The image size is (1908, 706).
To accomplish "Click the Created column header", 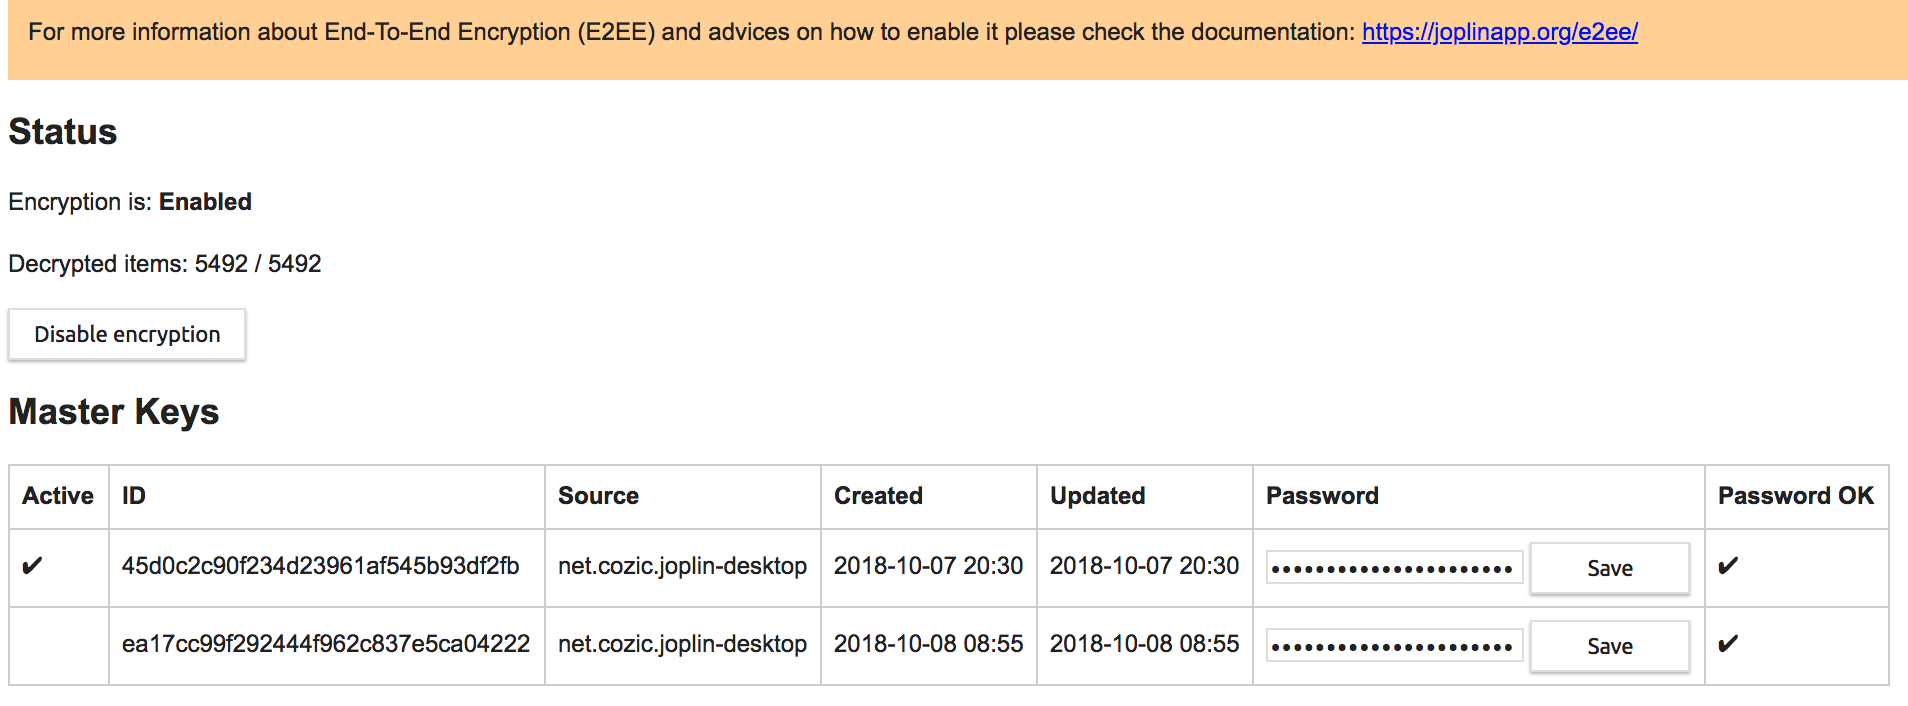I will (x=878, y=496).
